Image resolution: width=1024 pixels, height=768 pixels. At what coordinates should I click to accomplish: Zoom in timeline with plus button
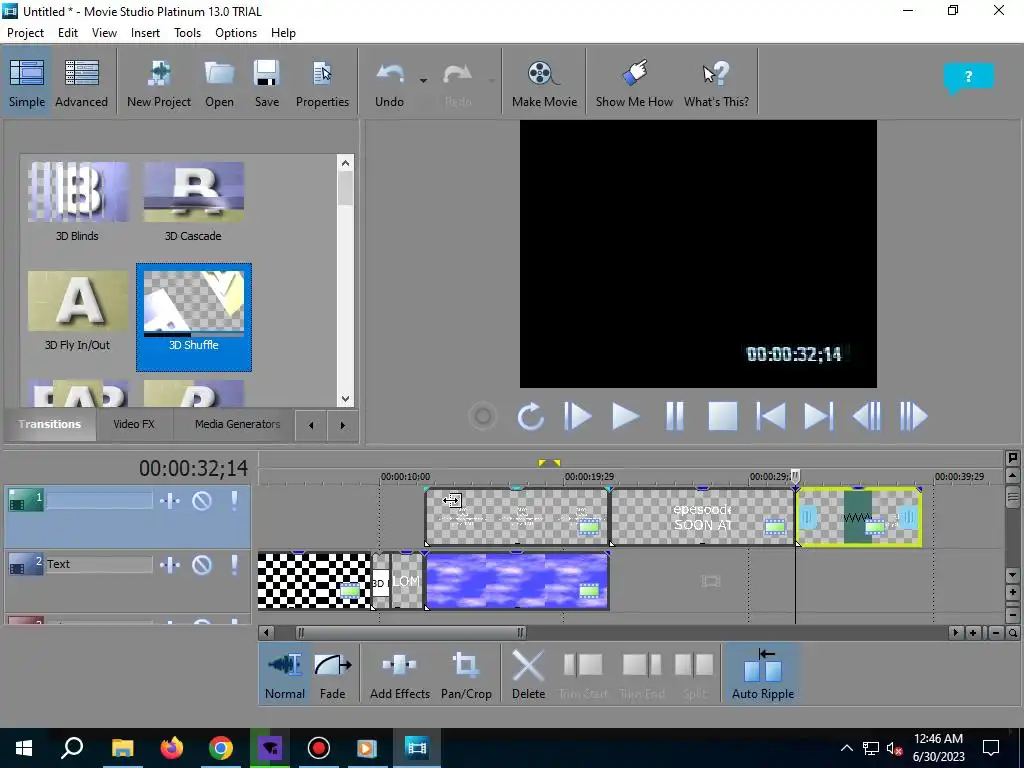coord(973,633)
